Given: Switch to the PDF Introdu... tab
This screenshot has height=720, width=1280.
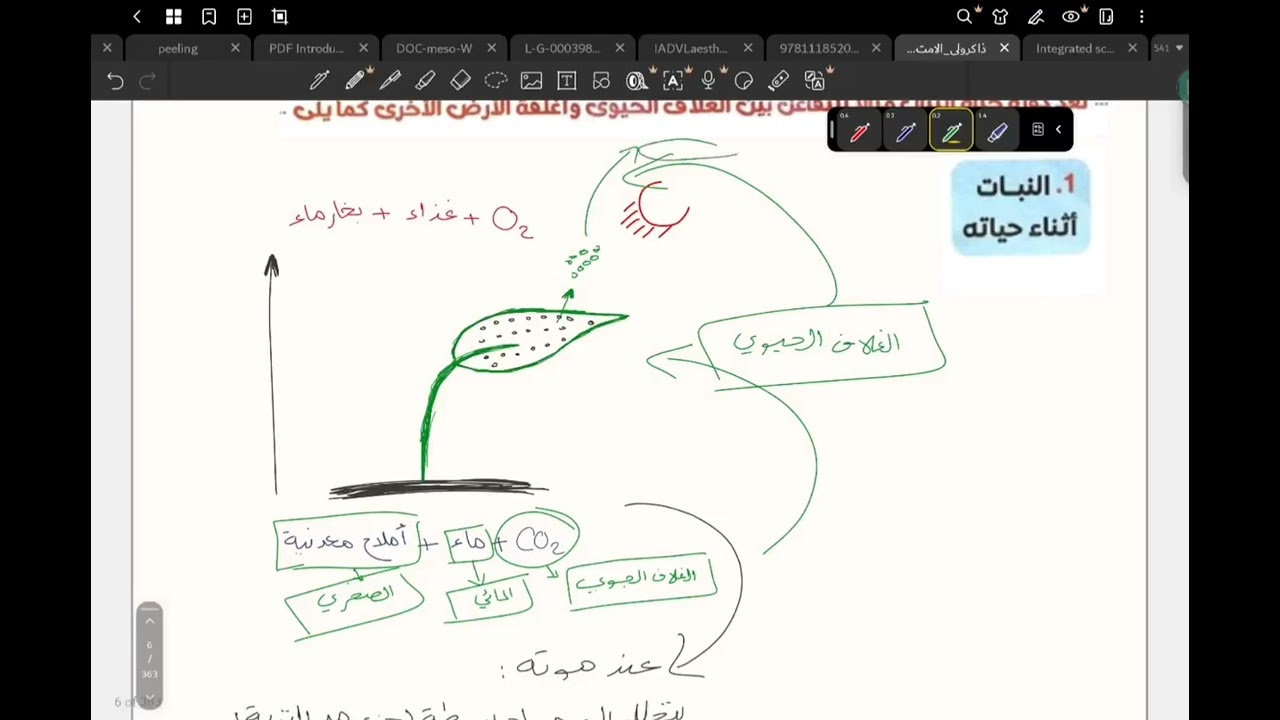Looking at the screenshot, I should [x=306, y=48].
